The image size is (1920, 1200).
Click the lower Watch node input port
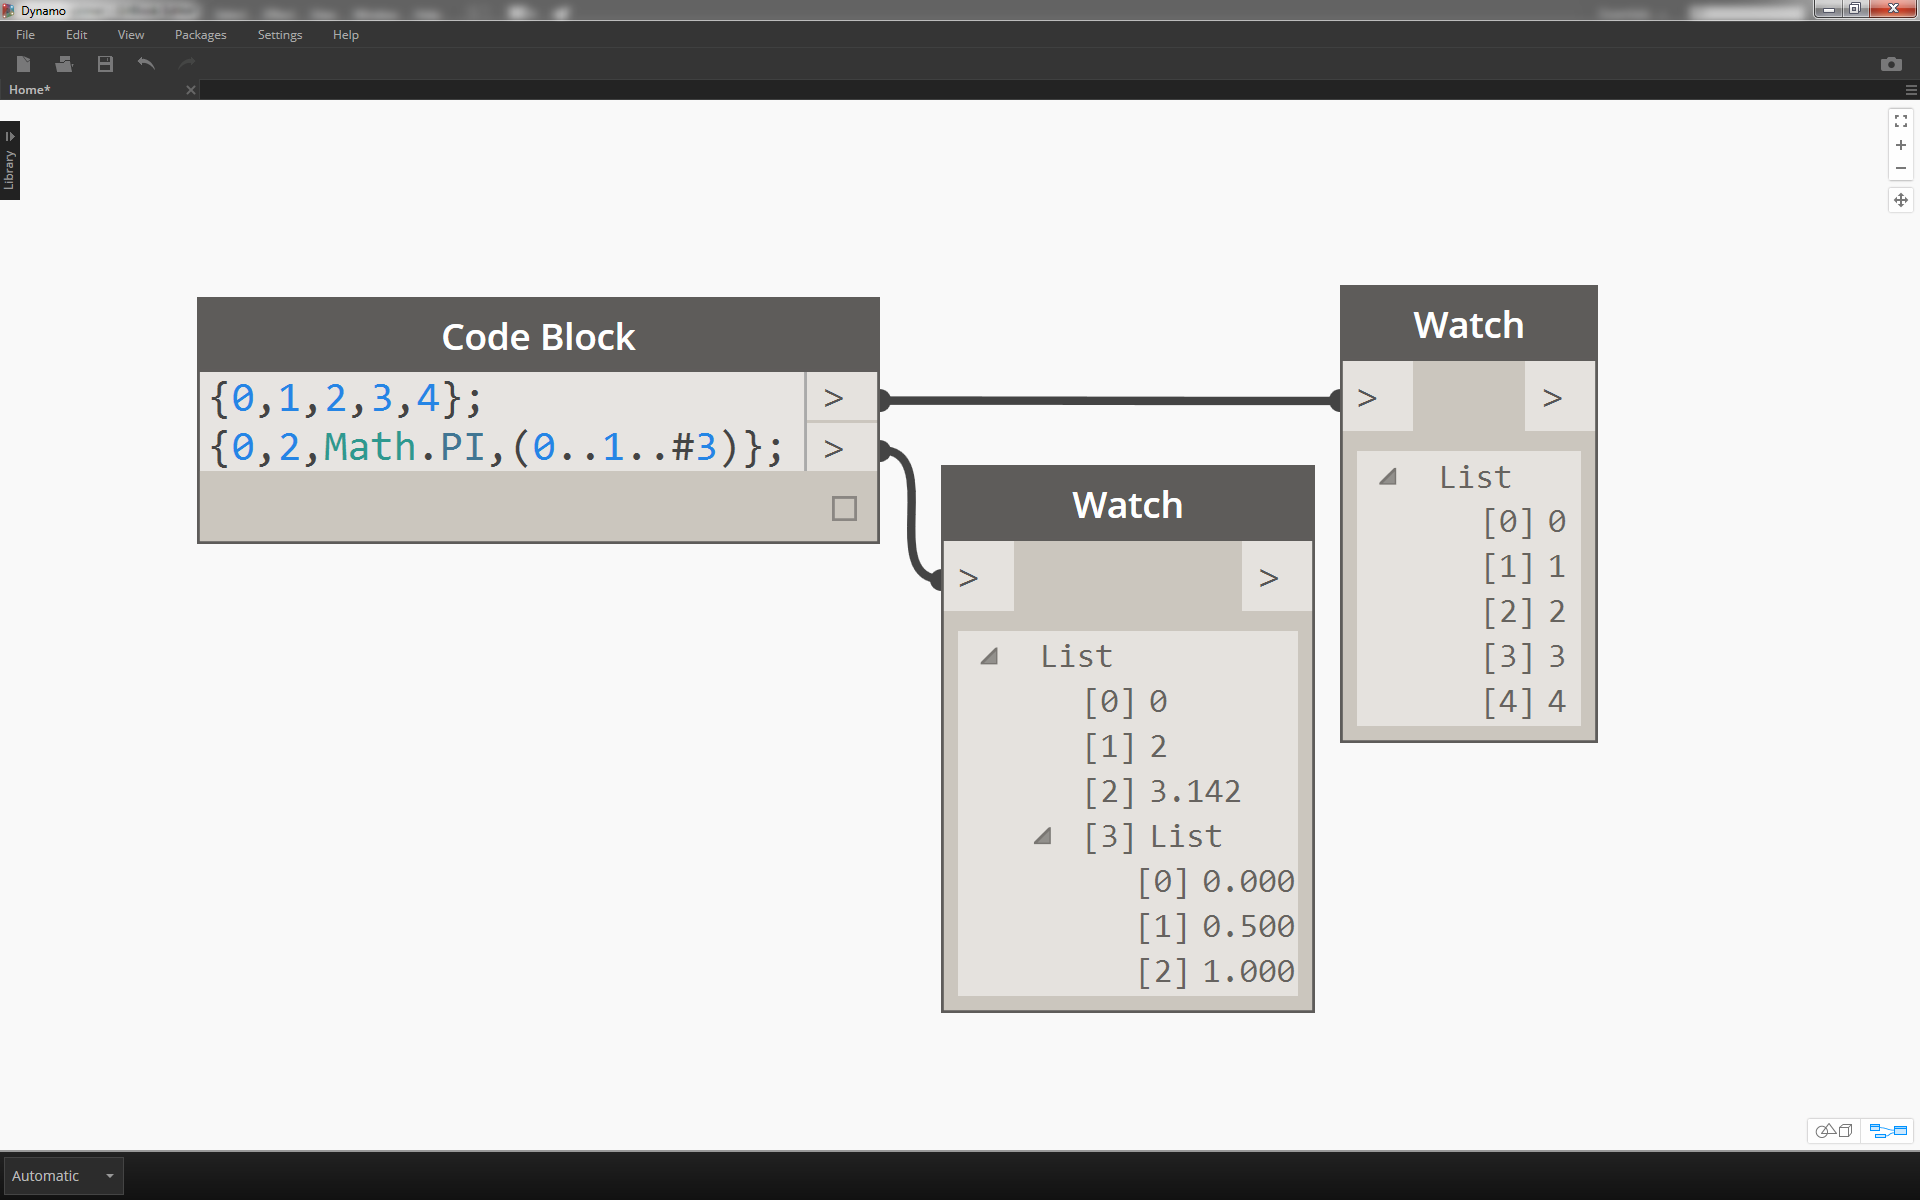(979, 577)
